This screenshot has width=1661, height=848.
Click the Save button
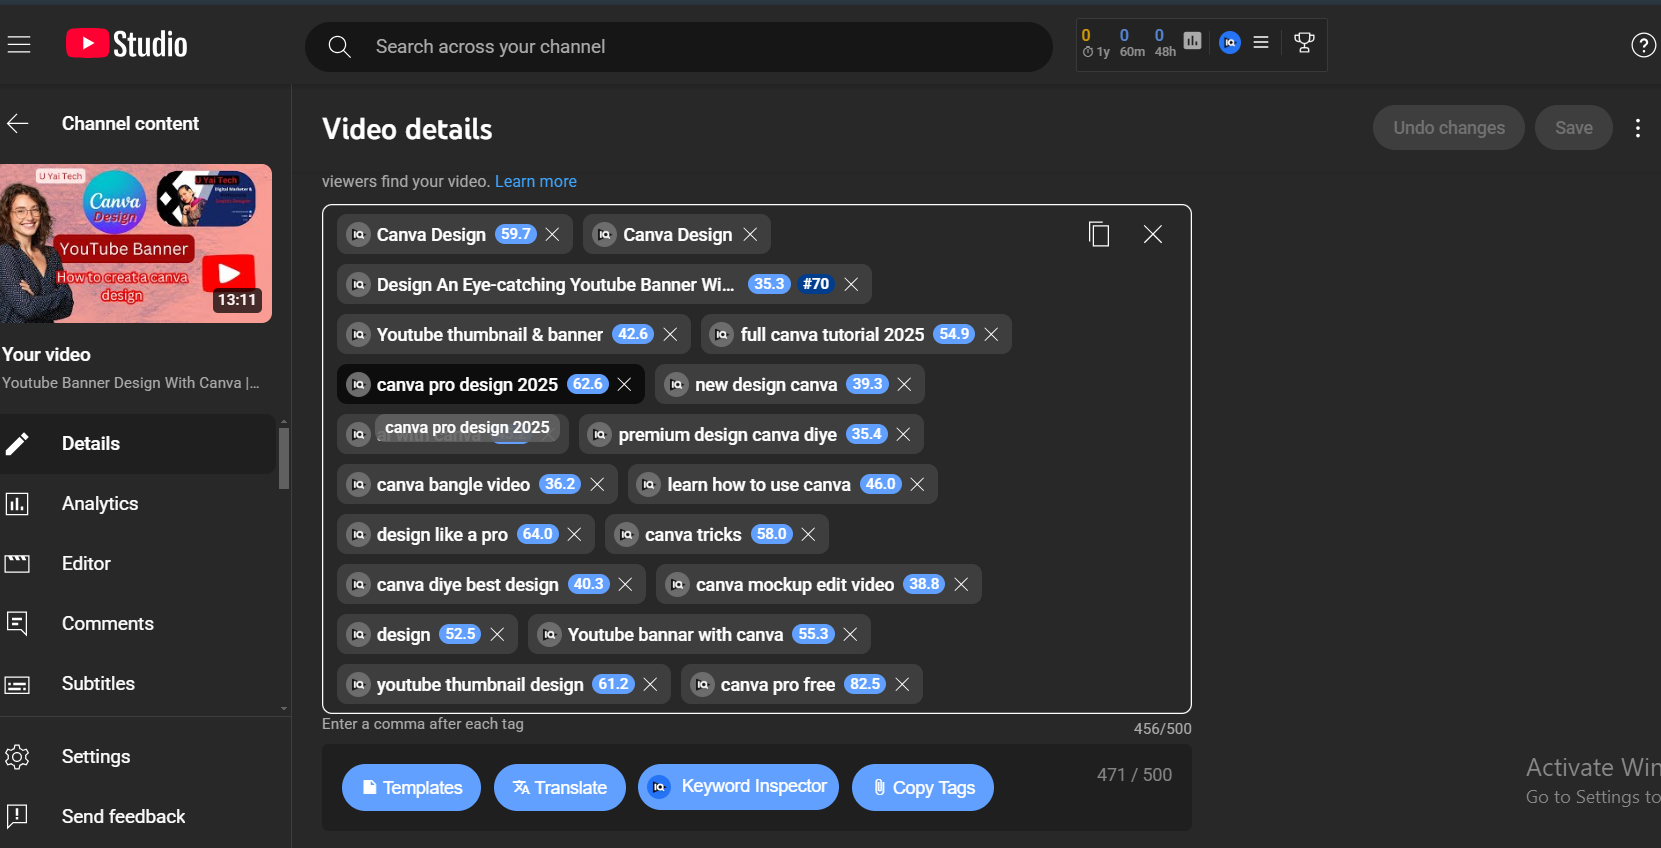[x=1574, y=128]
